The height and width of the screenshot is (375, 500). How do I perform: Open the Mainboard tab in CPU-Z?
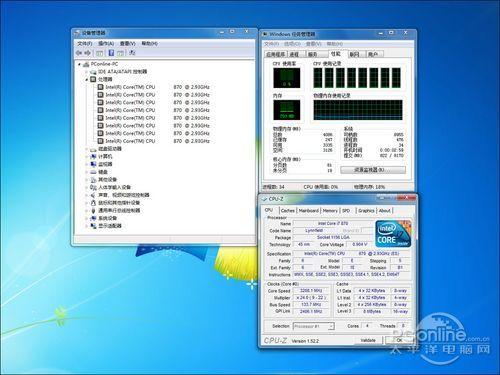coord(309,211)
